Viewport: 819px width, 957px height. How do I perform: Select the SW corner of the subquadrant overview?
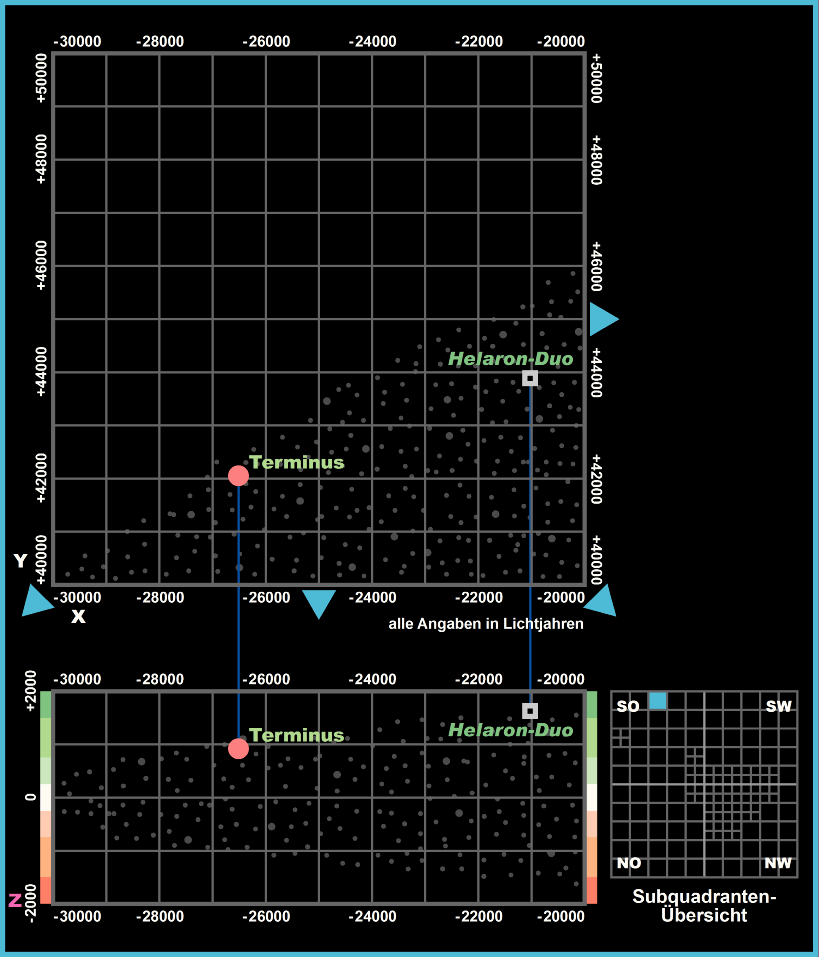pos(778,707)
